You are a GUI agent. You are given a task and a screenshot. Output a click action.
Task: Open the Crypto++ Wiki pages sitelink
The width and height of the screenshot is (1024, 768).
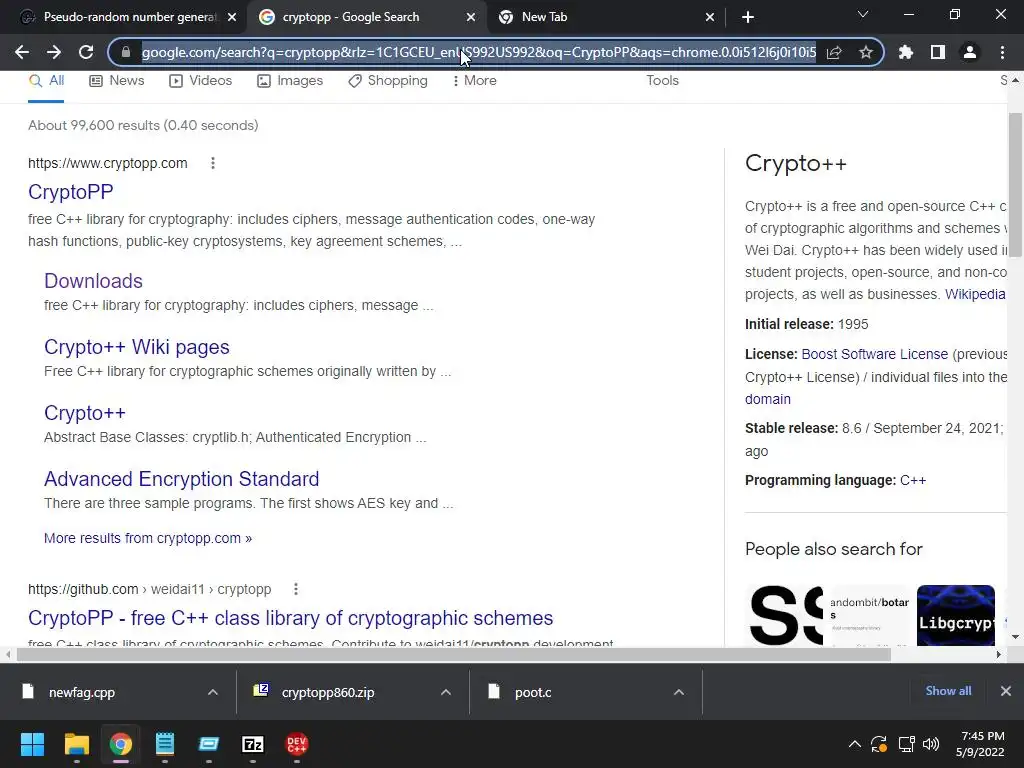pyautogui.click(x=136, y=347)
